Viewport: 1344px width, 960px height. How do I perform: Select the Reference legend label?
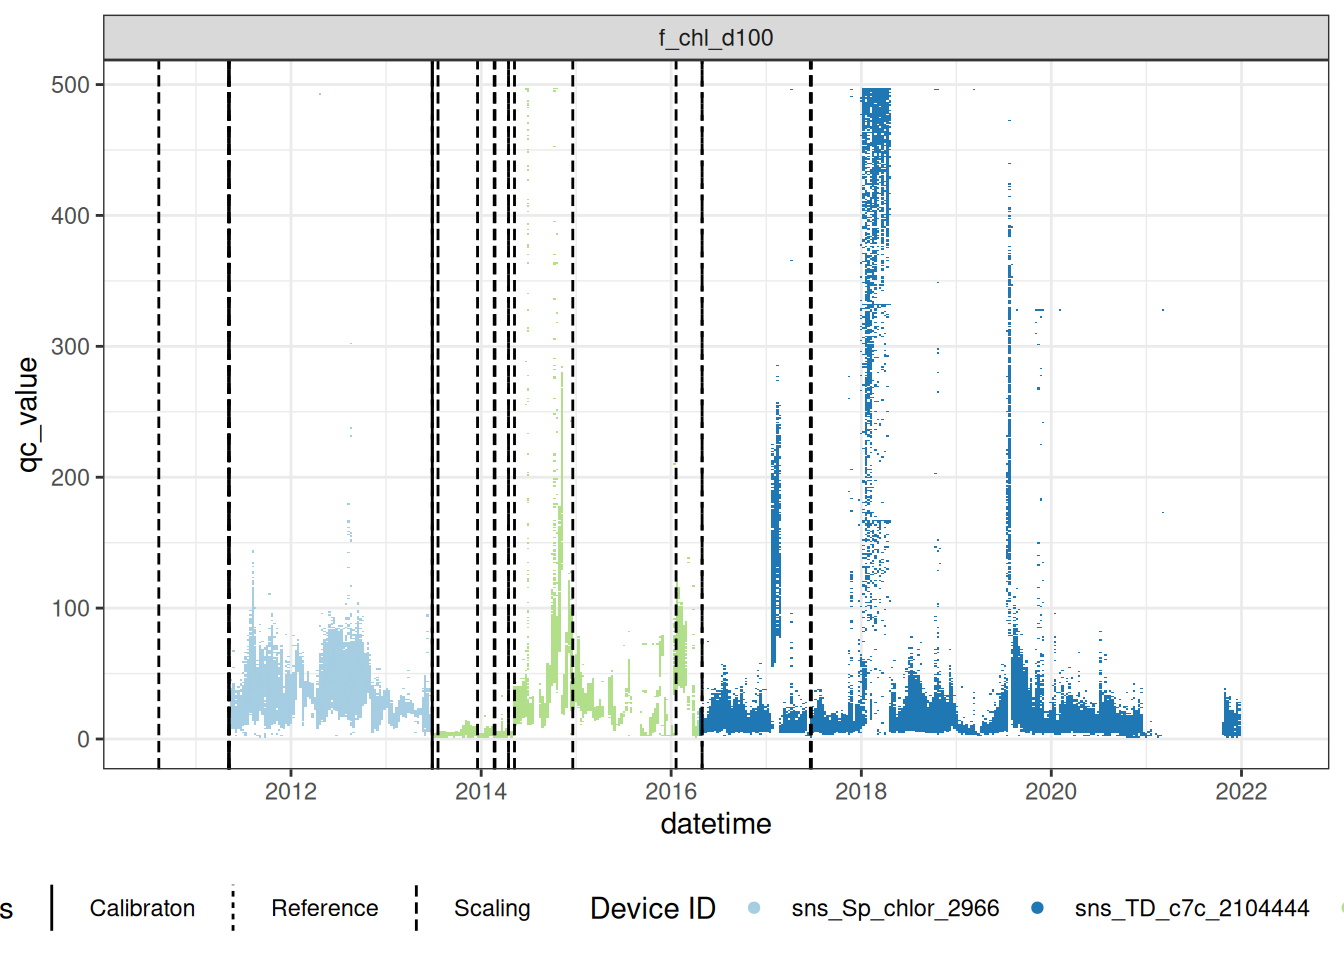[x=324, y=908]
